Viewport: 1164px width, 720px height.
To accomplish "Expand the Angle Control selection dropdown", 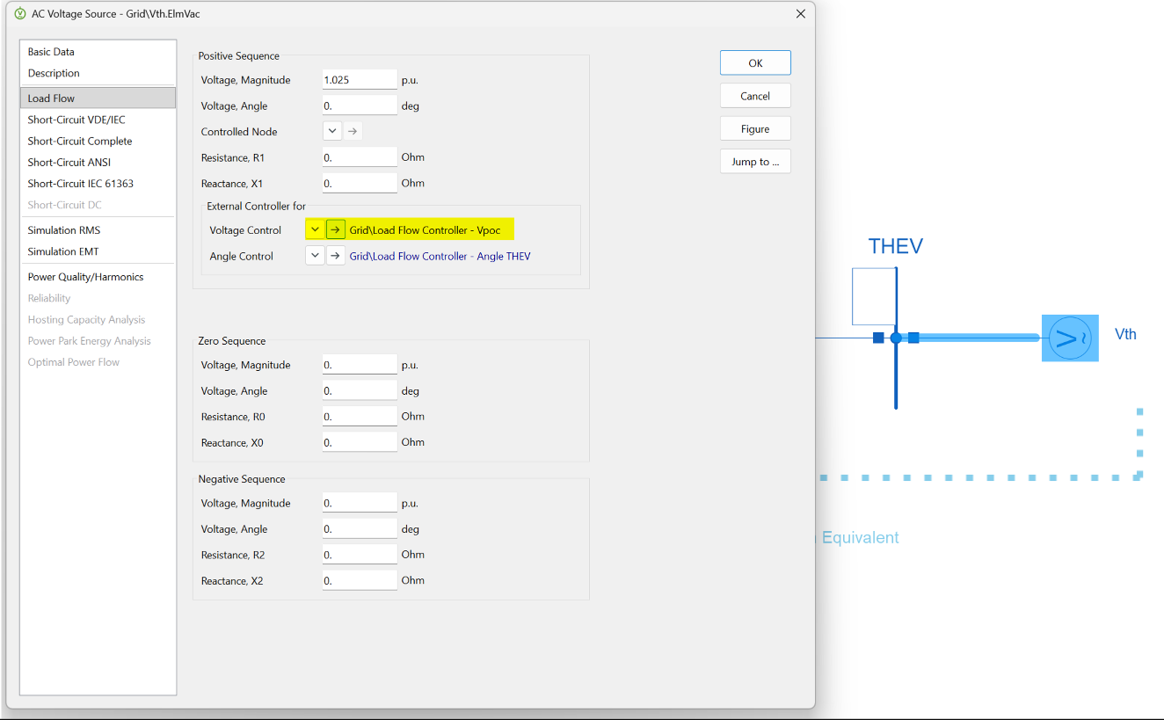I will point(315,256).
